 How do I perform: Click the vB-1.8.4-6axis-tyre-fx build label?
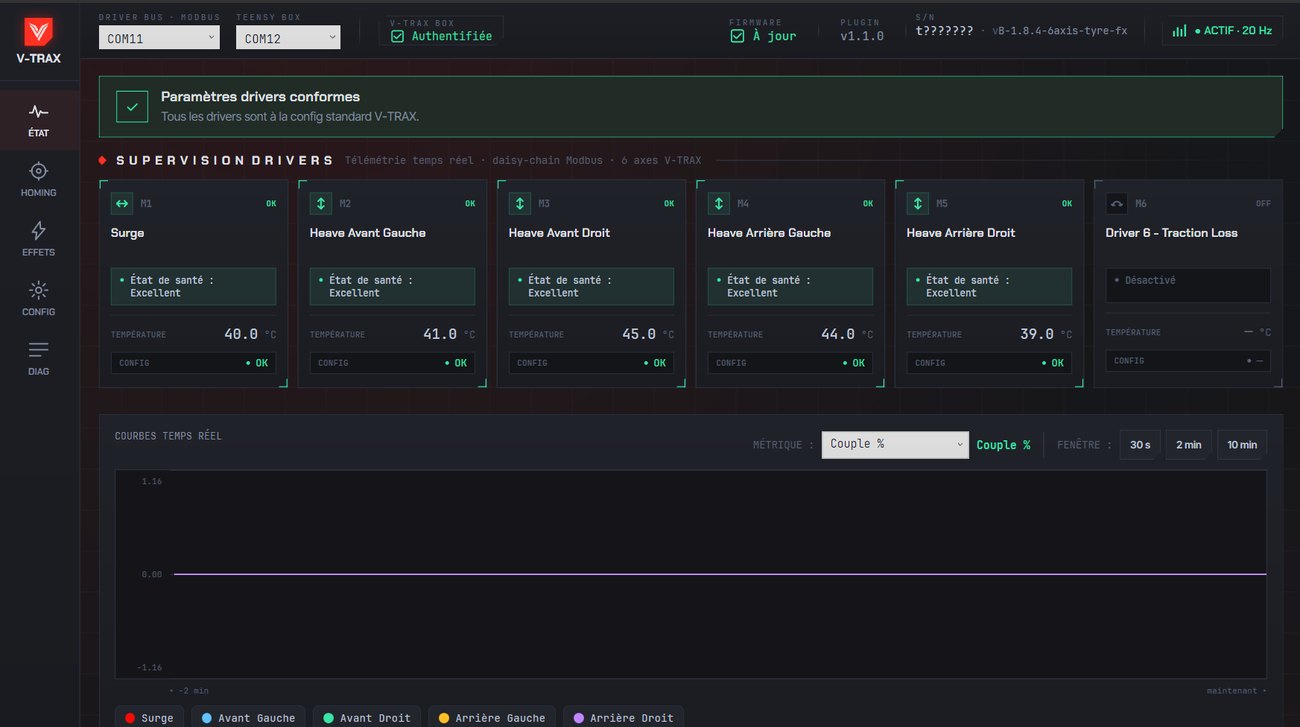[x=1060, y=31]
